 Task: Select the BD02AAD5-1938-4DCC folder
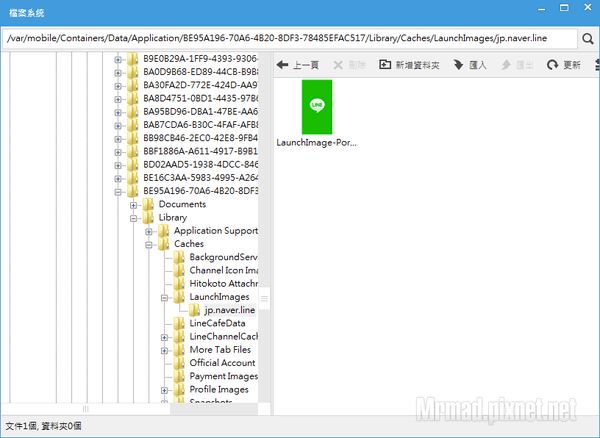click(201, 164)
